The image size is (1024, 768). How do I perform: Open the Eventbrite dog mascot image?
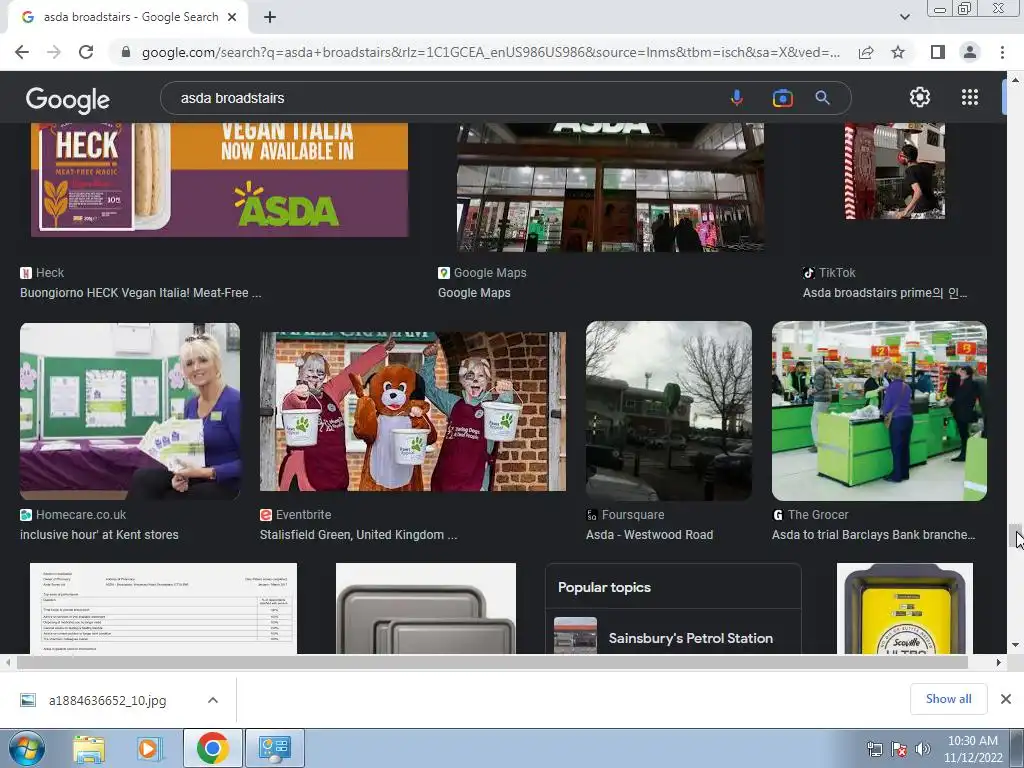tap(413, 411)
